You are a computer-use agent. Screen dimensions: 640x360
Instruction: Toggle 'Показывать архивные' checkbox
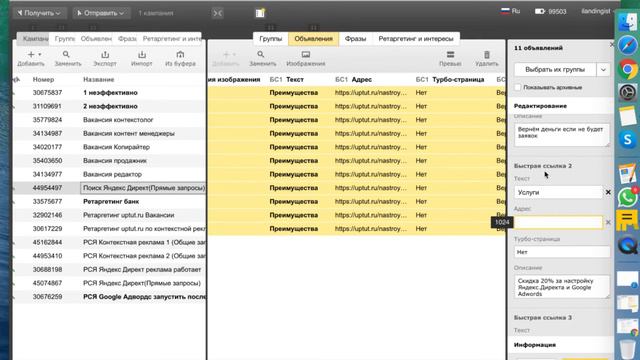518,87
